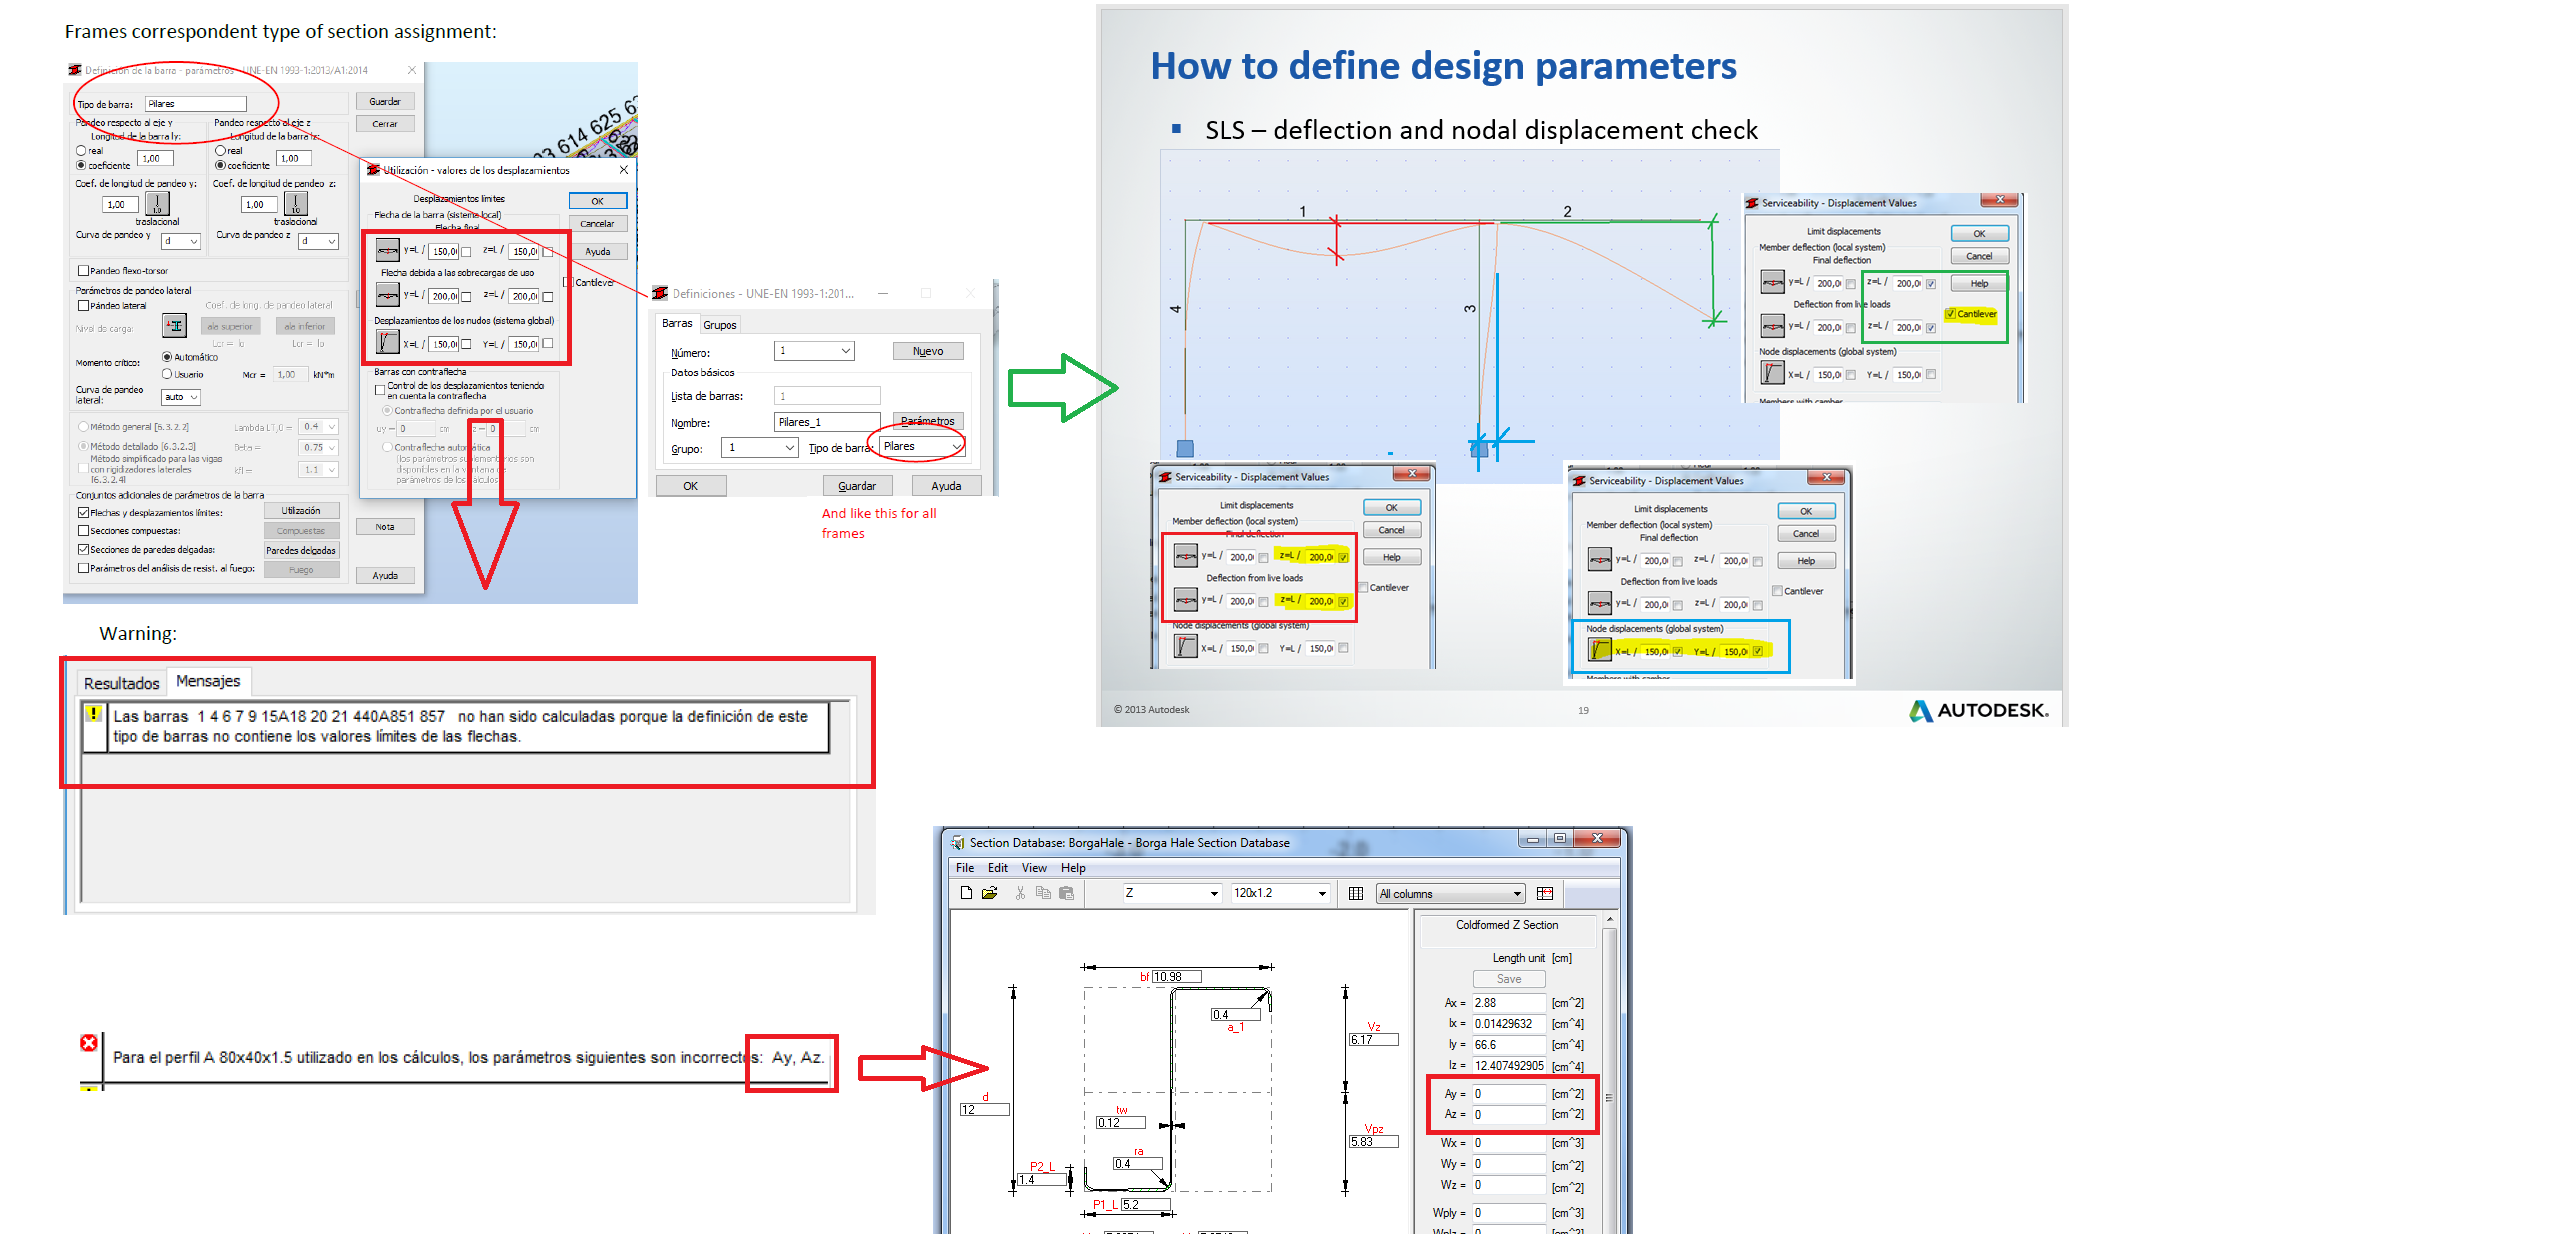Viewport: 2554px width, 1234px height.
Task: Select the member deflection beam icon
Action: tap(1773, 282)
